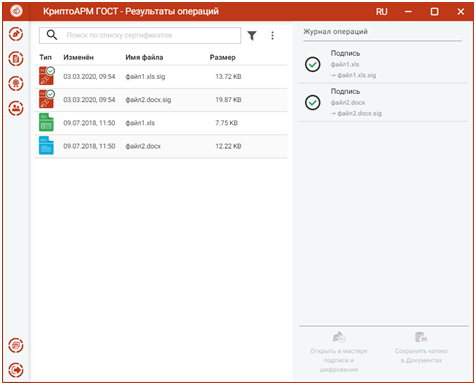This screenshot has width=476, height=385.
Task: Click blue document icon of файл2.docx
Action: point(46,146)
